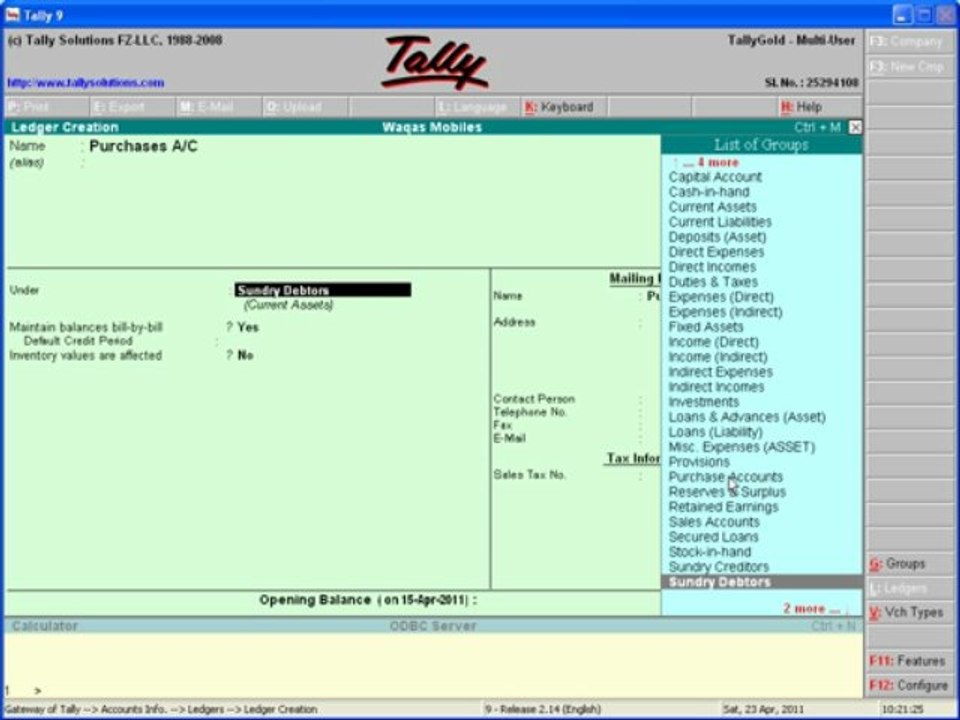
Task: Select Expenses (Direct) group
Action: tap(721, 297)
